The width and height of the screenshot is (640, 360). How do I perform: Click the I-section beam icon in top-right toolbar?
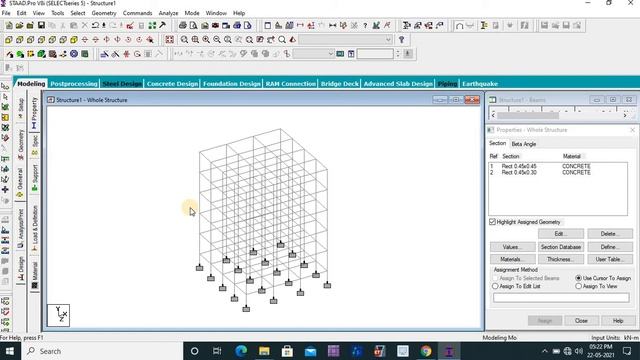484,25
